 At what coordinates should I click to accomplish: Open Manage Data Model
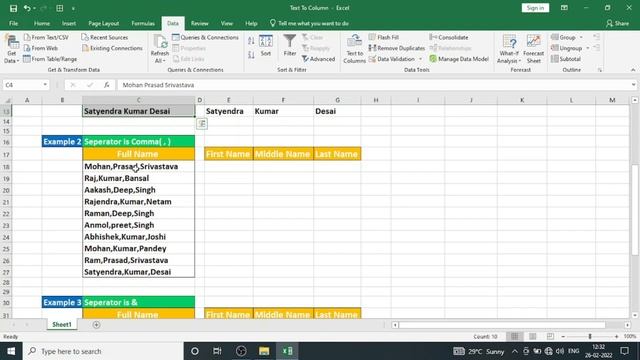[459, 59]
